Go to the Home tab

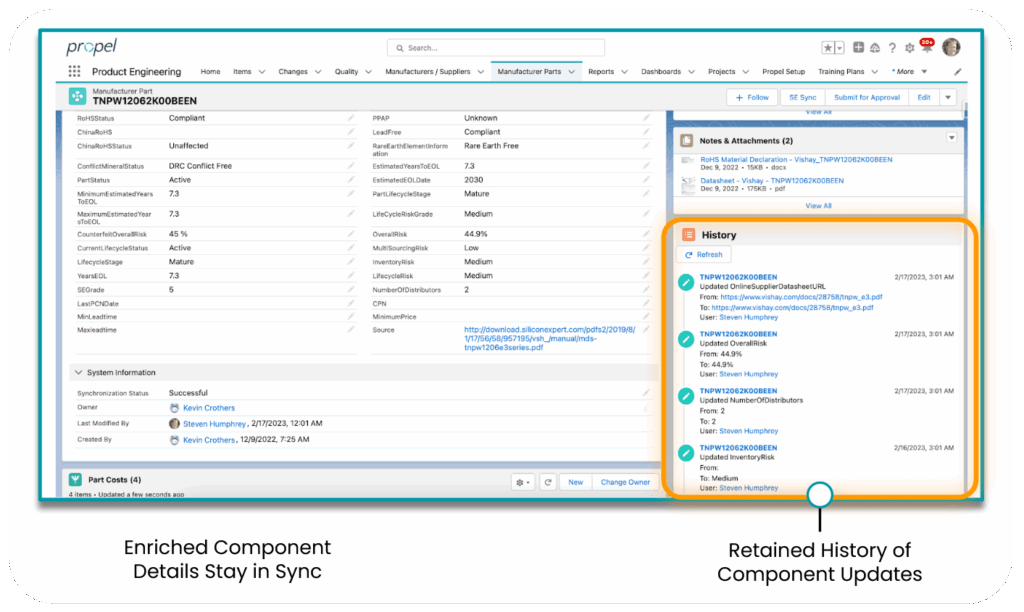pos(210,72)
